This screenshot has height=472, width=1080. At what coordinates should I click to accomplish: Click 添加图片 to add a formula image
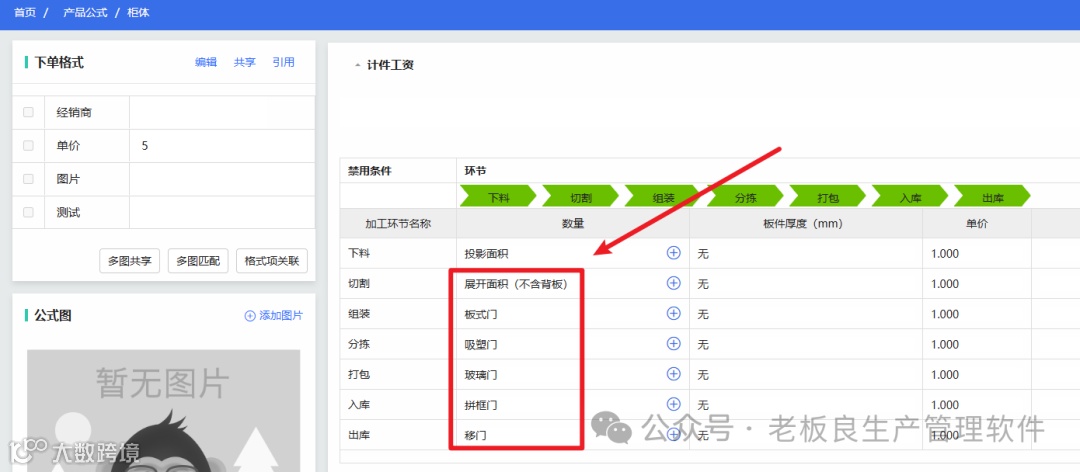(x=274, y=316)
